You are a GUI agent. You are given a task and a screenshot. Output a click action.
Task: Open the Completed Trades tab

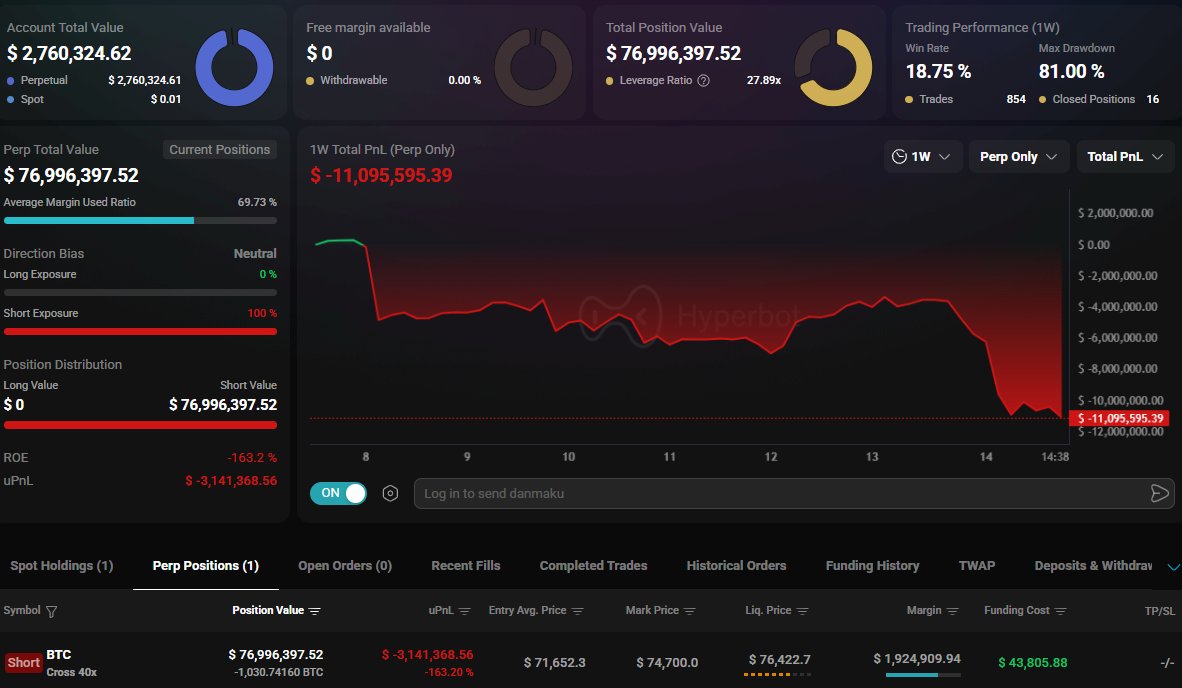coord(593,566)
